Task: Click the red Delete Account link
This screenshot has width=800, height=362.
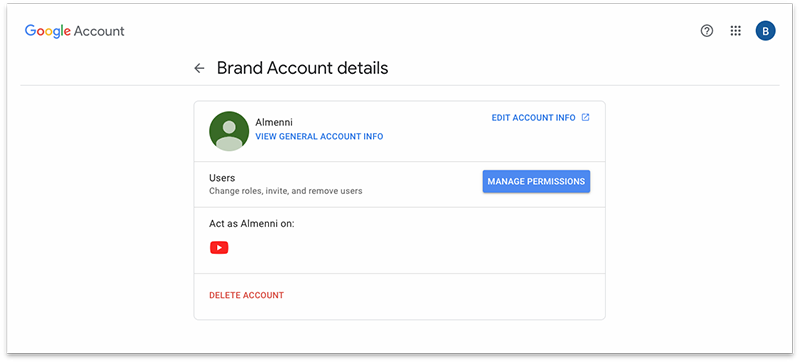Action: pos(246,295)
